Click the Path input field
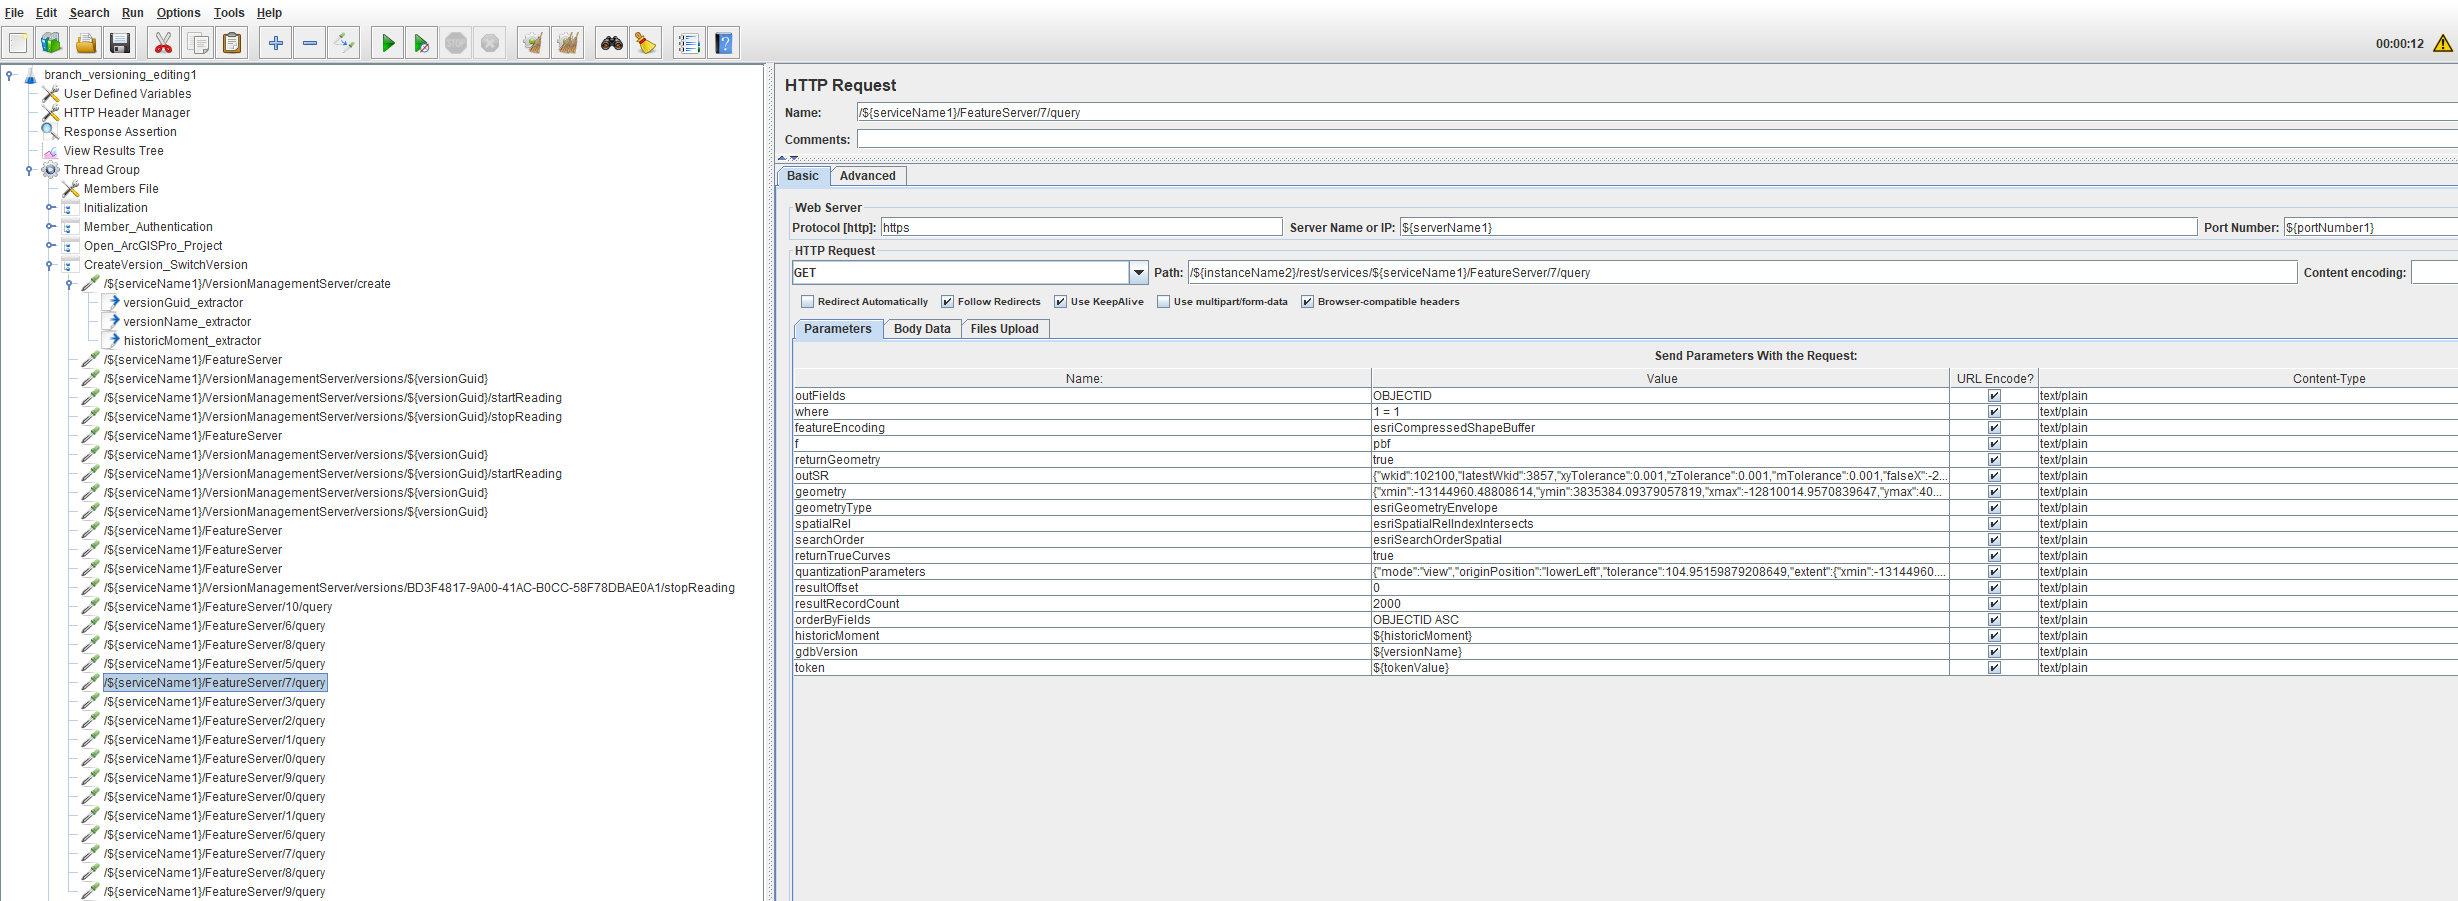Image resolution: width=2458 pixels, height=901 pixels. (x=1741, y=273)
